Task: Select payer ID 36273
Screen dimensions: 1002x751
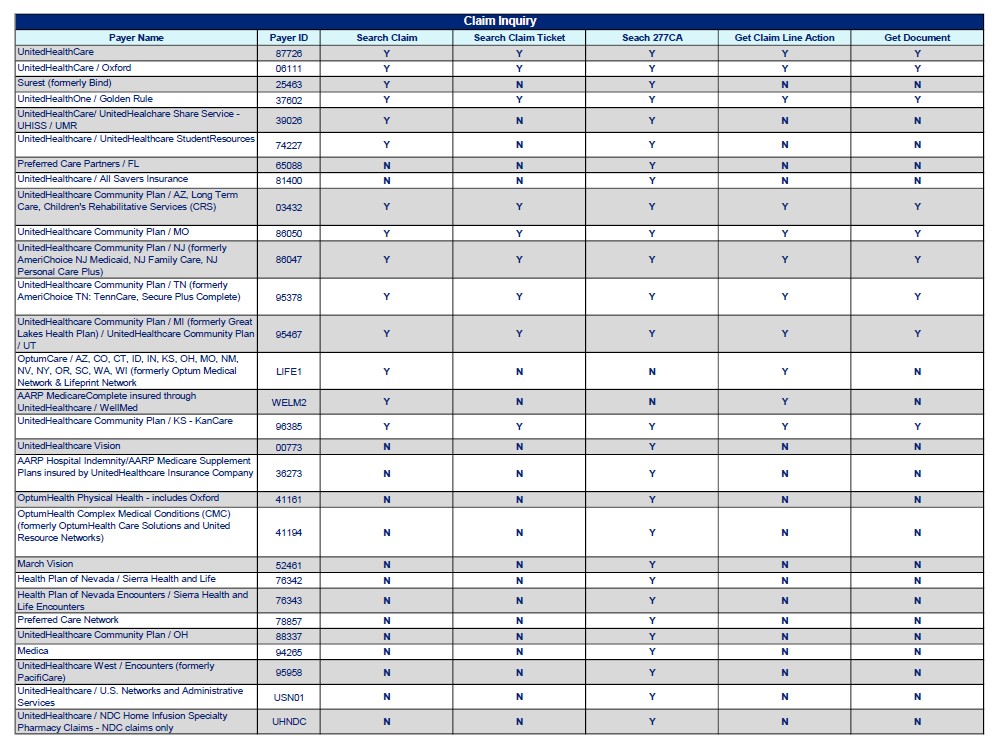Action: pos(289,474)
